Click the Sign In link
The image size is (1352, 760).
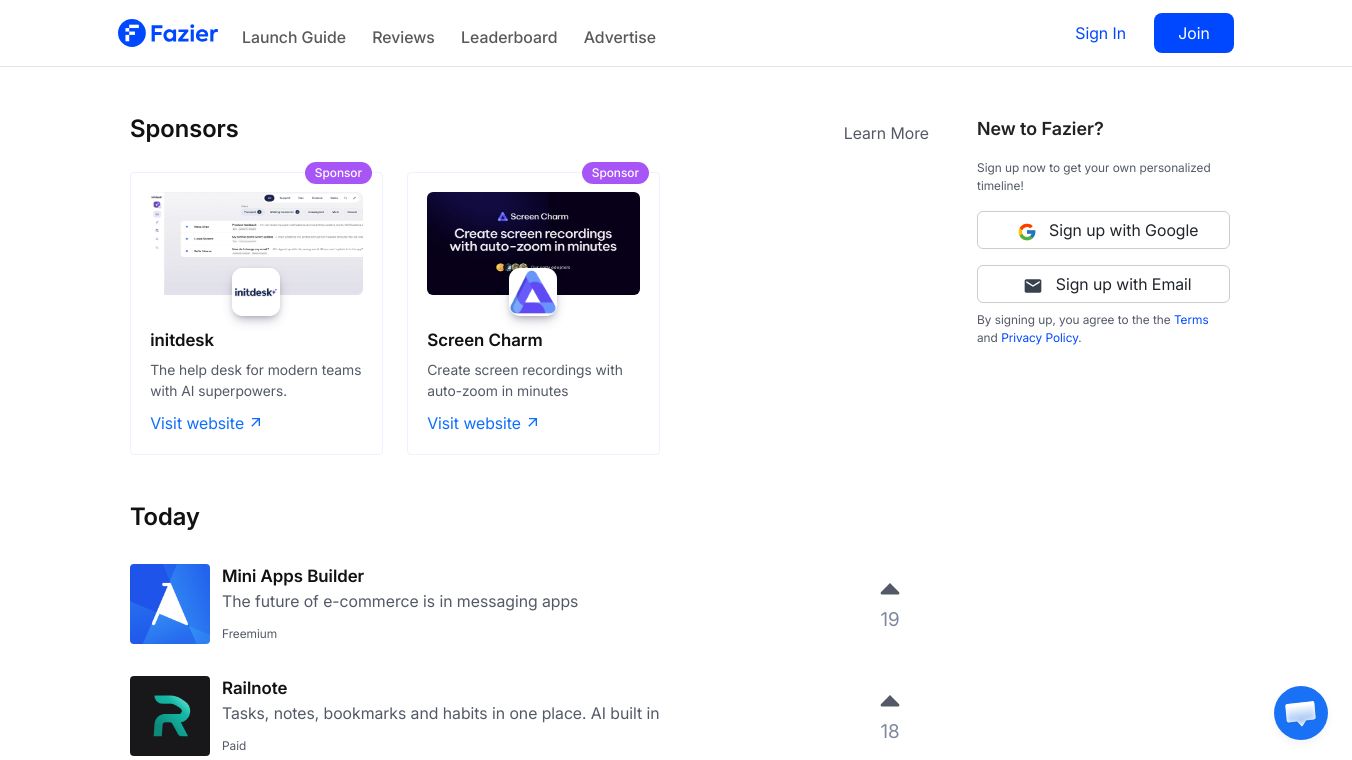click(x=1100, y=33)
